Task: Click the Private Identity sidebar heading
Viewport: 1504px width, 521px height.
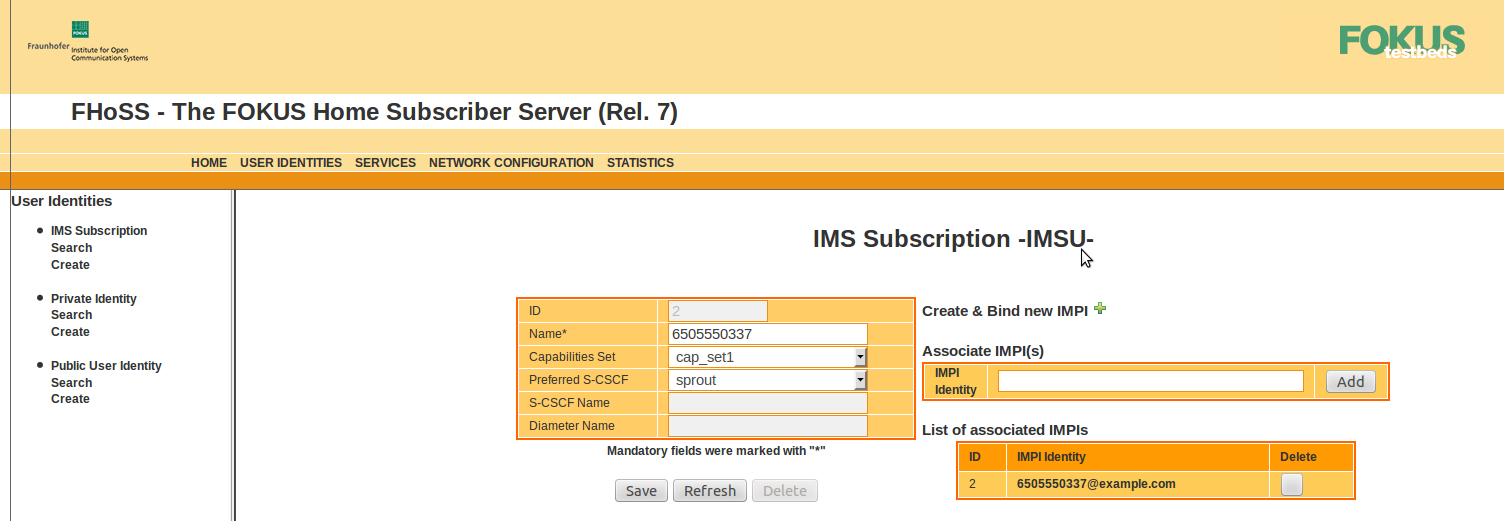Action: [94, 299]
